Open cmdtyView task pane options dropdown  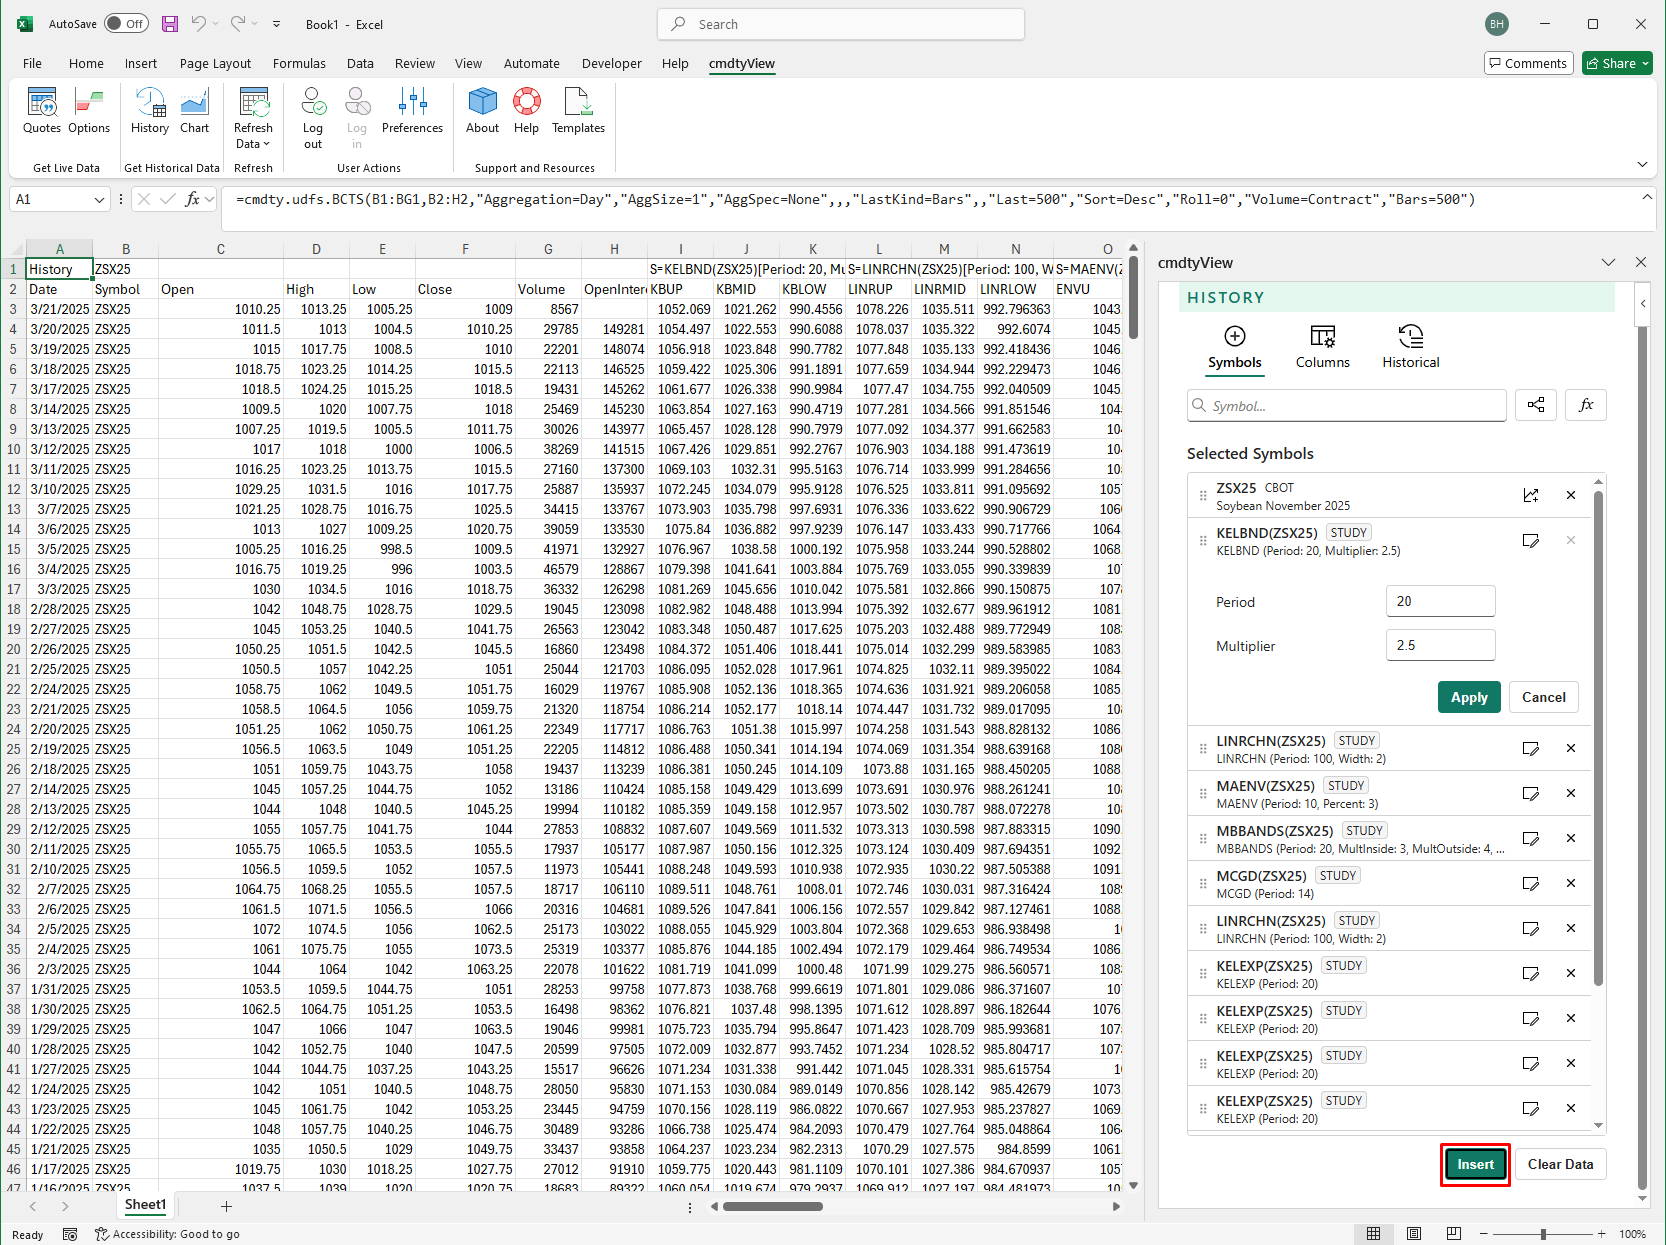pos(1608,262)
